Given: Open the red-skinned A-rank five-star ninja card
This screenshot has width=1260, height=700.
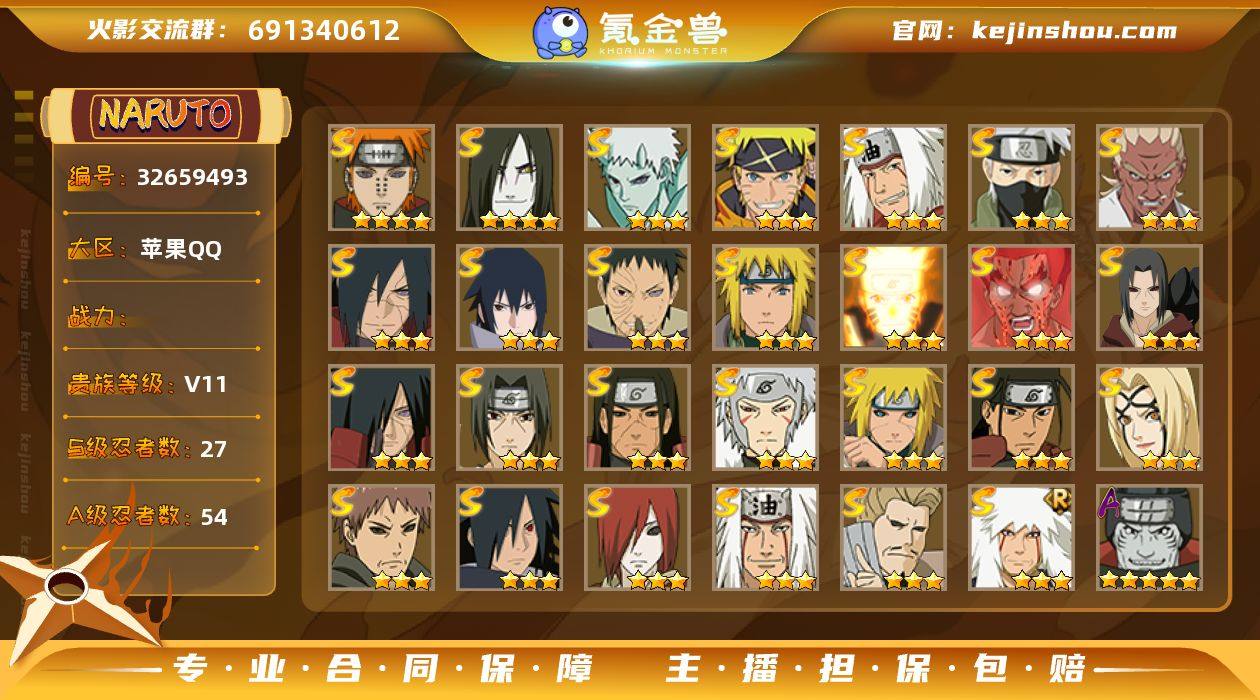Looking at the screenshot, I should (1149, 538).
